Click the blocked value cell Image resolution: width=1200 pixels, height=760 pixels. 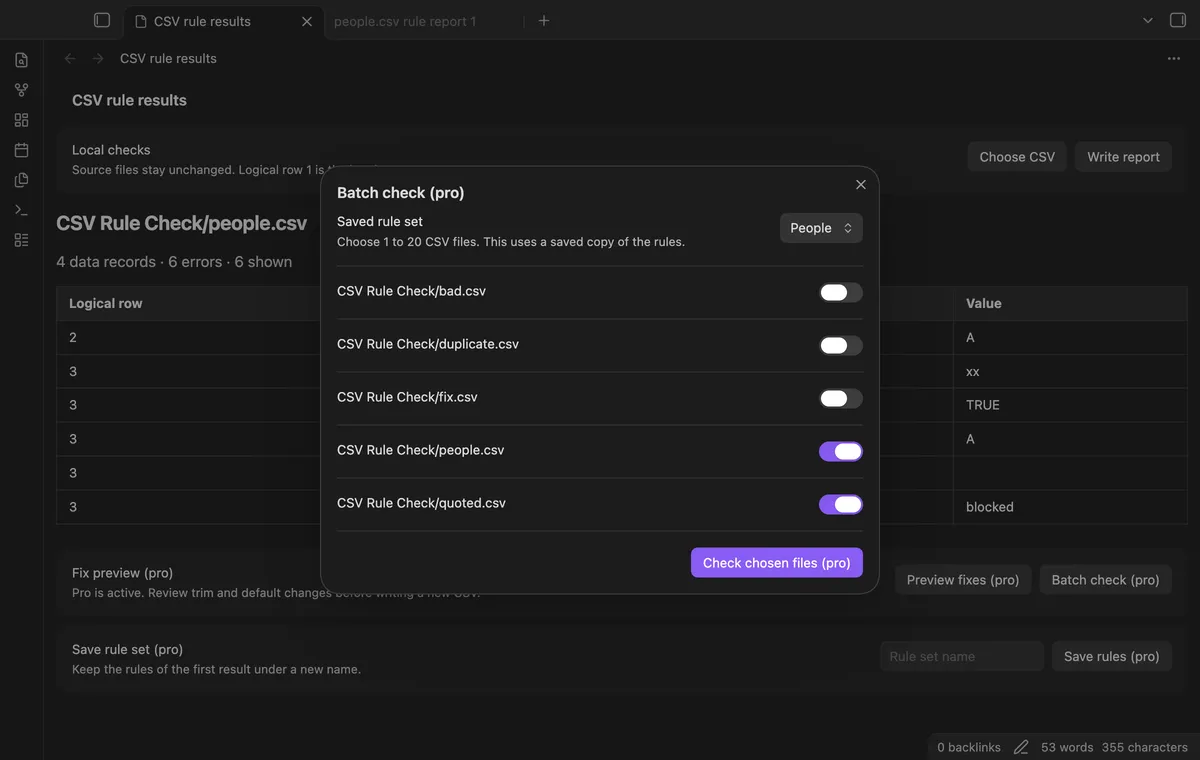tap(1070, 507)
